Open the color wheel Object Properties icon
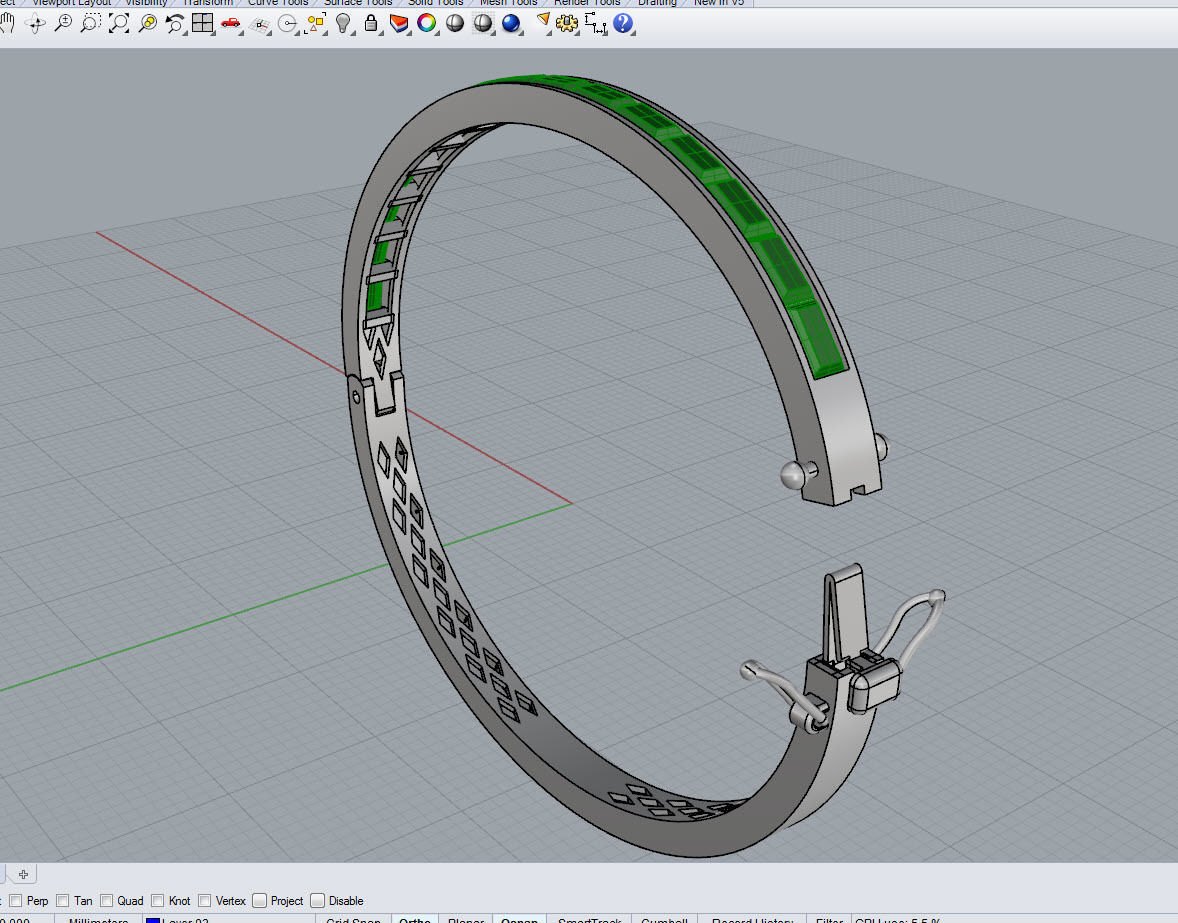 (426, 23)
